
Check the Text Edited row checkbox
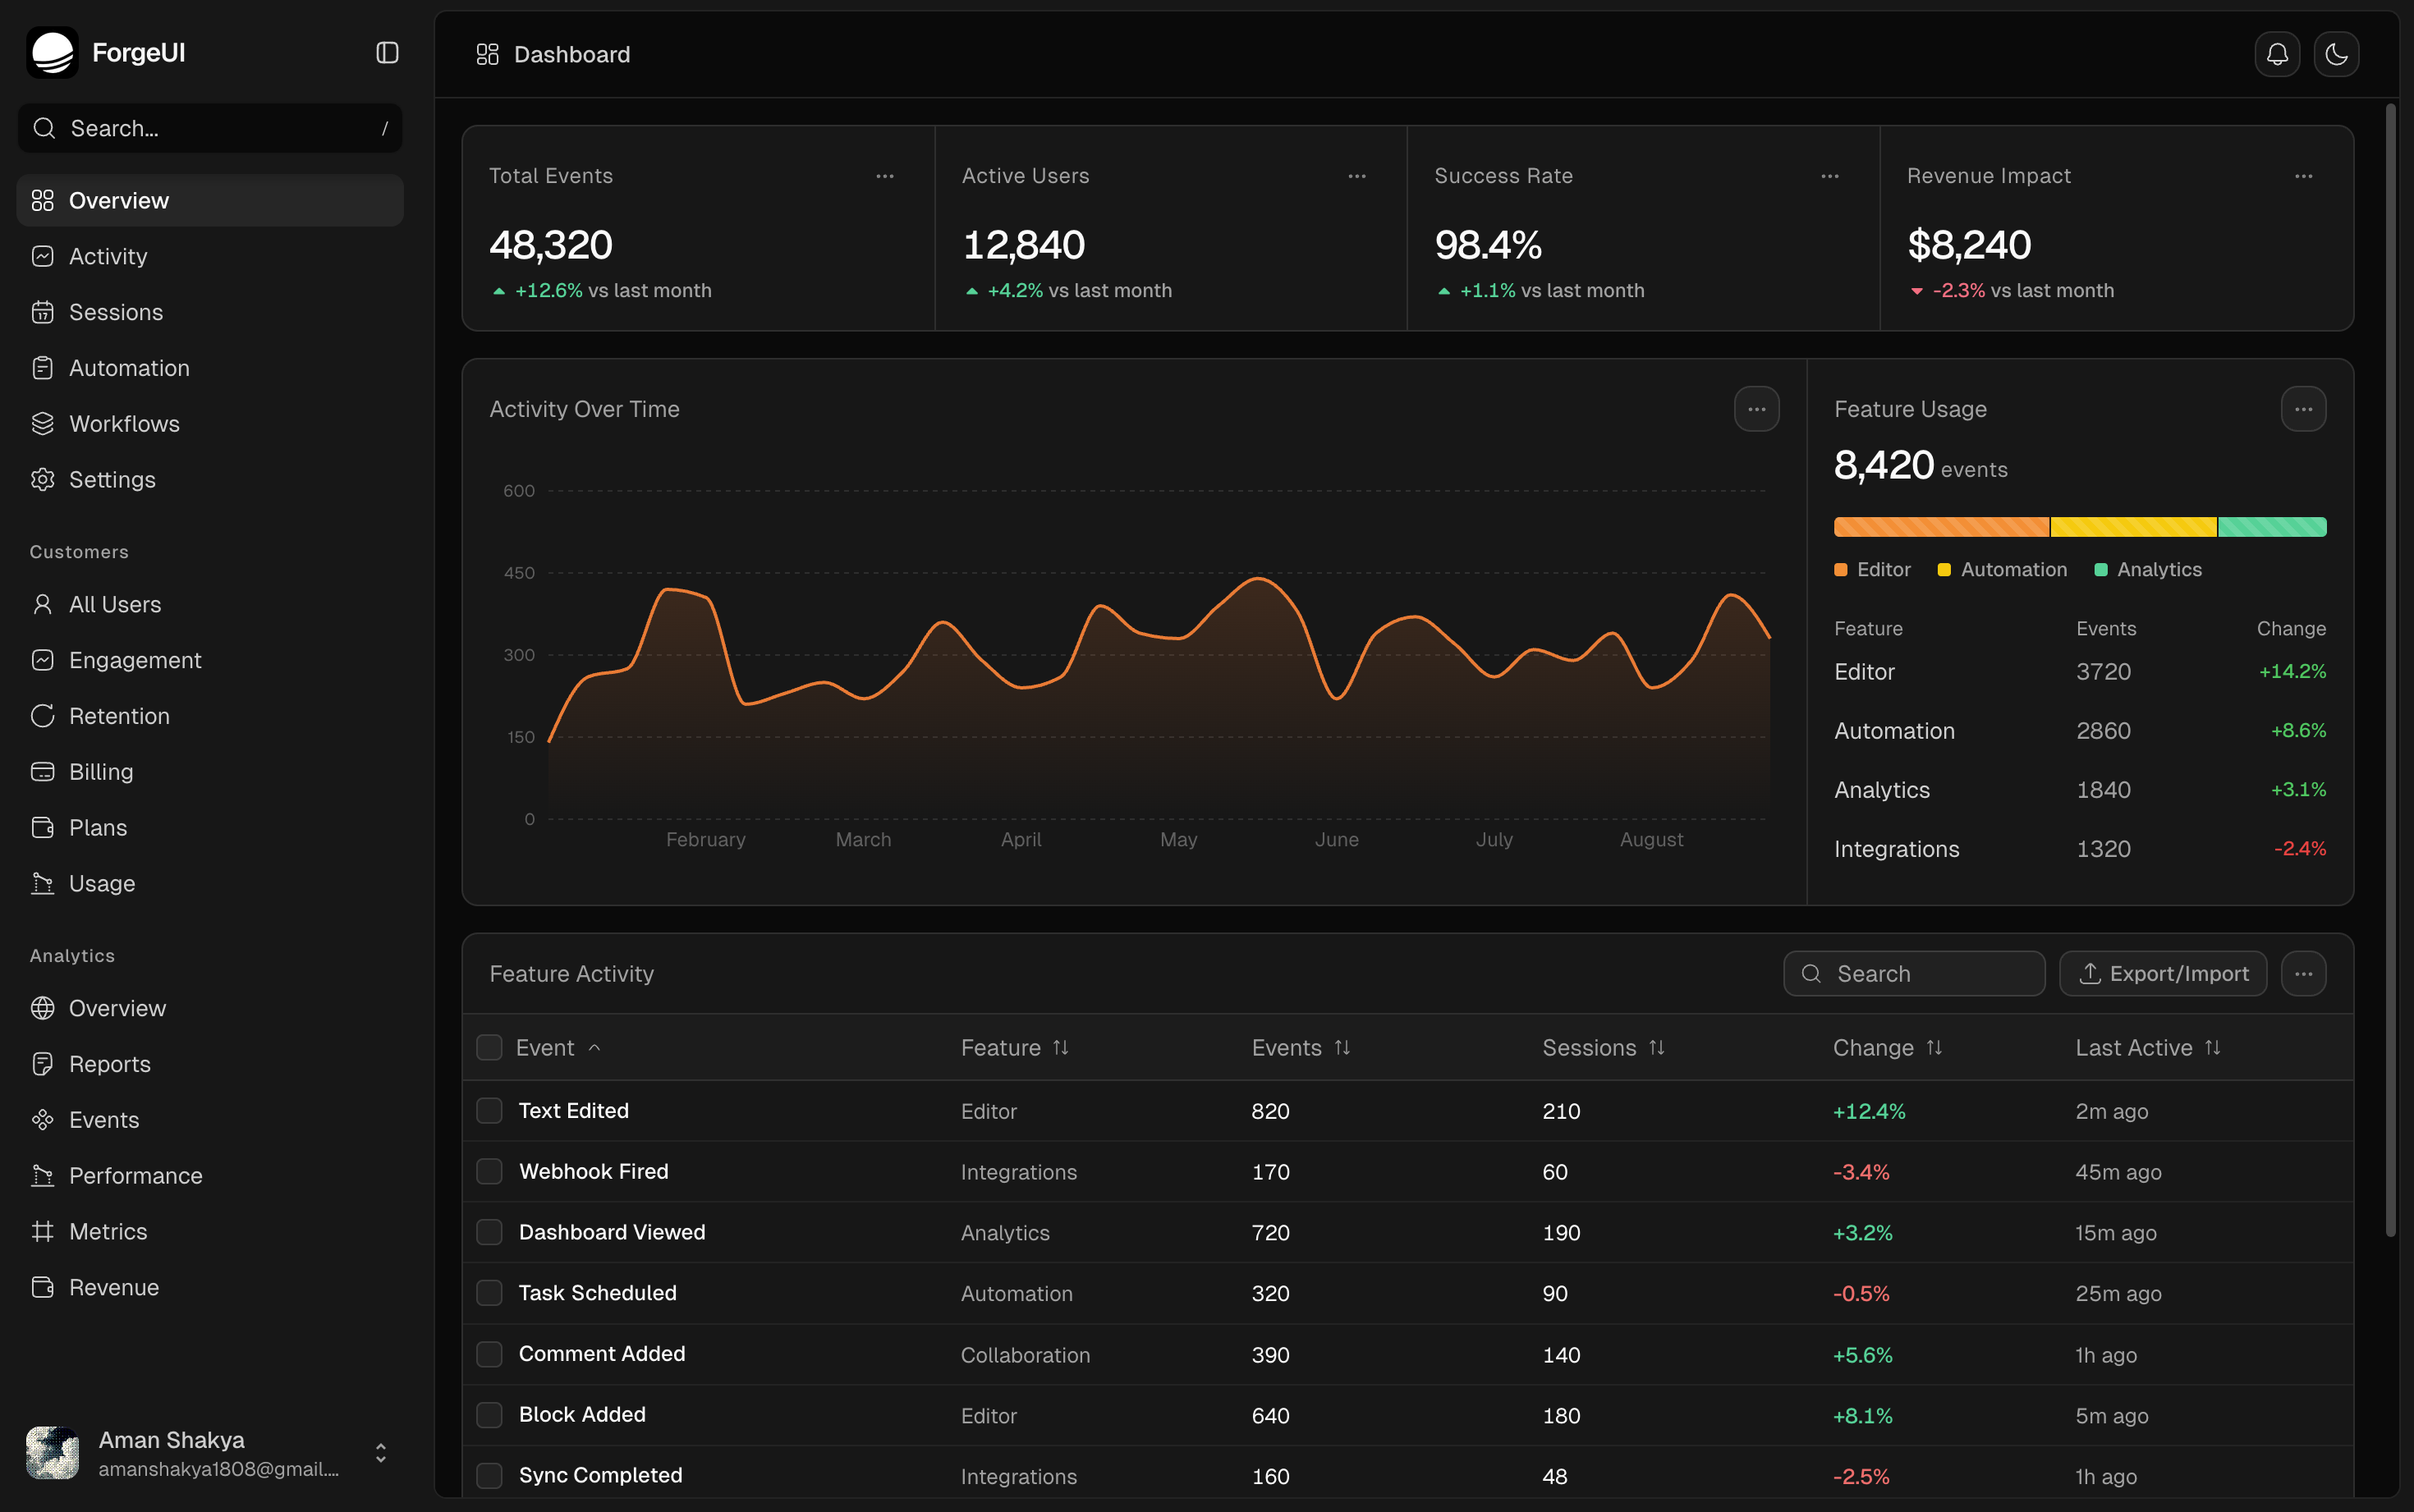click(489, 1111)
